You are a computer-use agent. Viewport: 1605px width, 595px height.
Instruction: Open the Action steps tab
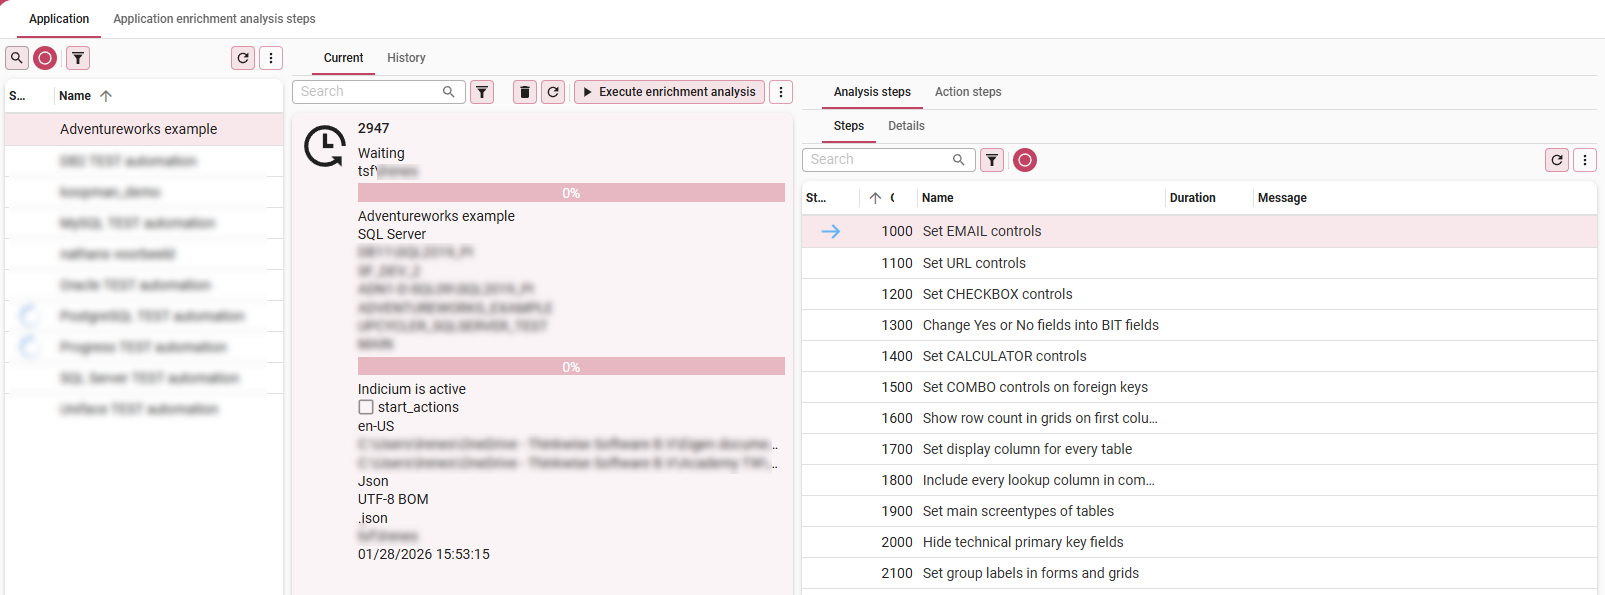[967, 92]
